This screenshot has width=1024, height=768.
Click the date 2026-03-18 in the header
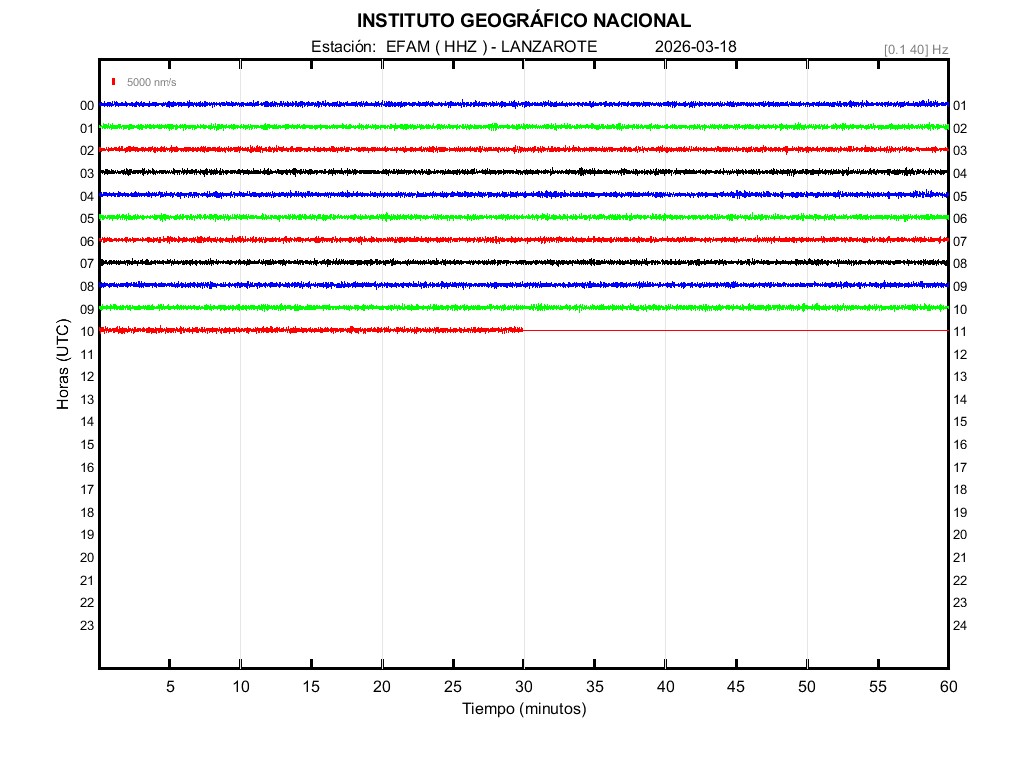[696, 47]
